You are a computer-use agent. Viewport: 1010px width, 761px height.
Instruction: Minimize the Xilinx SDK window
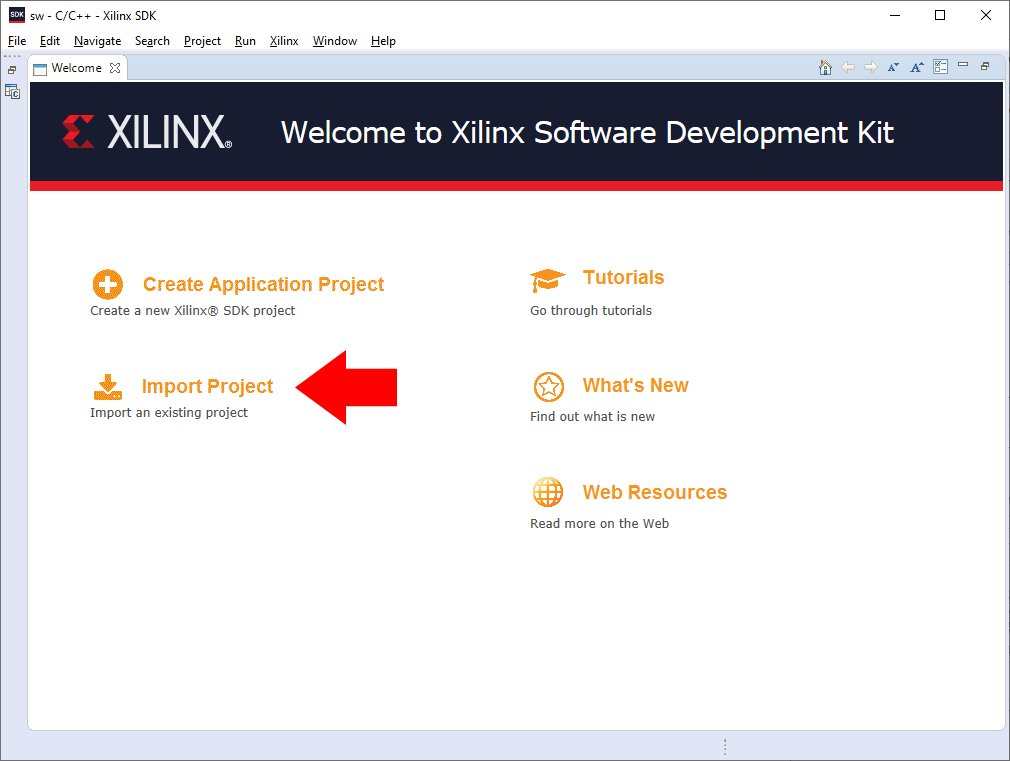tap(895, 15)
